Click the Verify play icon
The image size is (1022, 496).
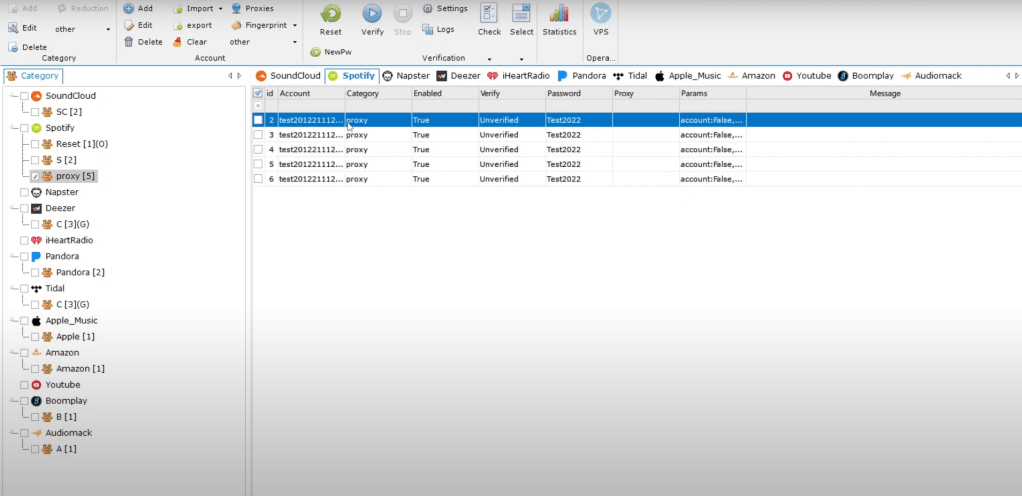[x=372, y=14]
